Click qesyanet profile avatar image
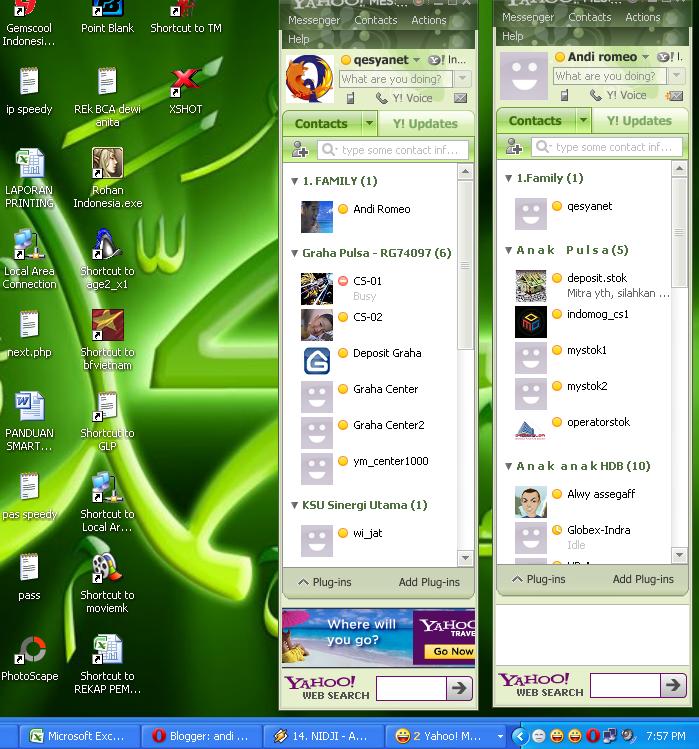This screenshot has width=699, height=749. (310, 79)
